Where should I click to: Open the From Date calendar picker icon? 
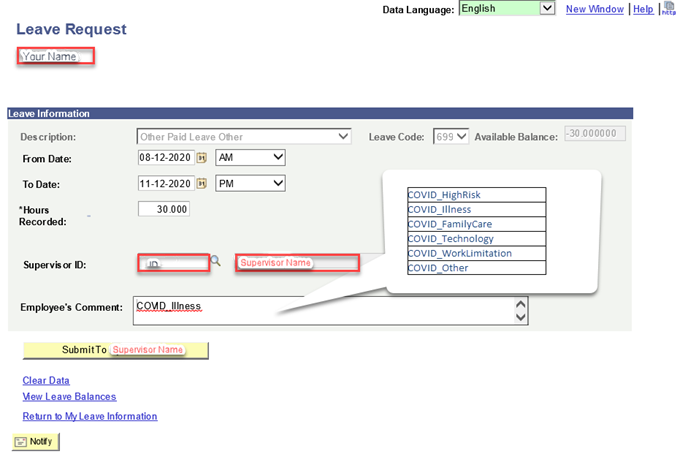[x=201, y=158]
